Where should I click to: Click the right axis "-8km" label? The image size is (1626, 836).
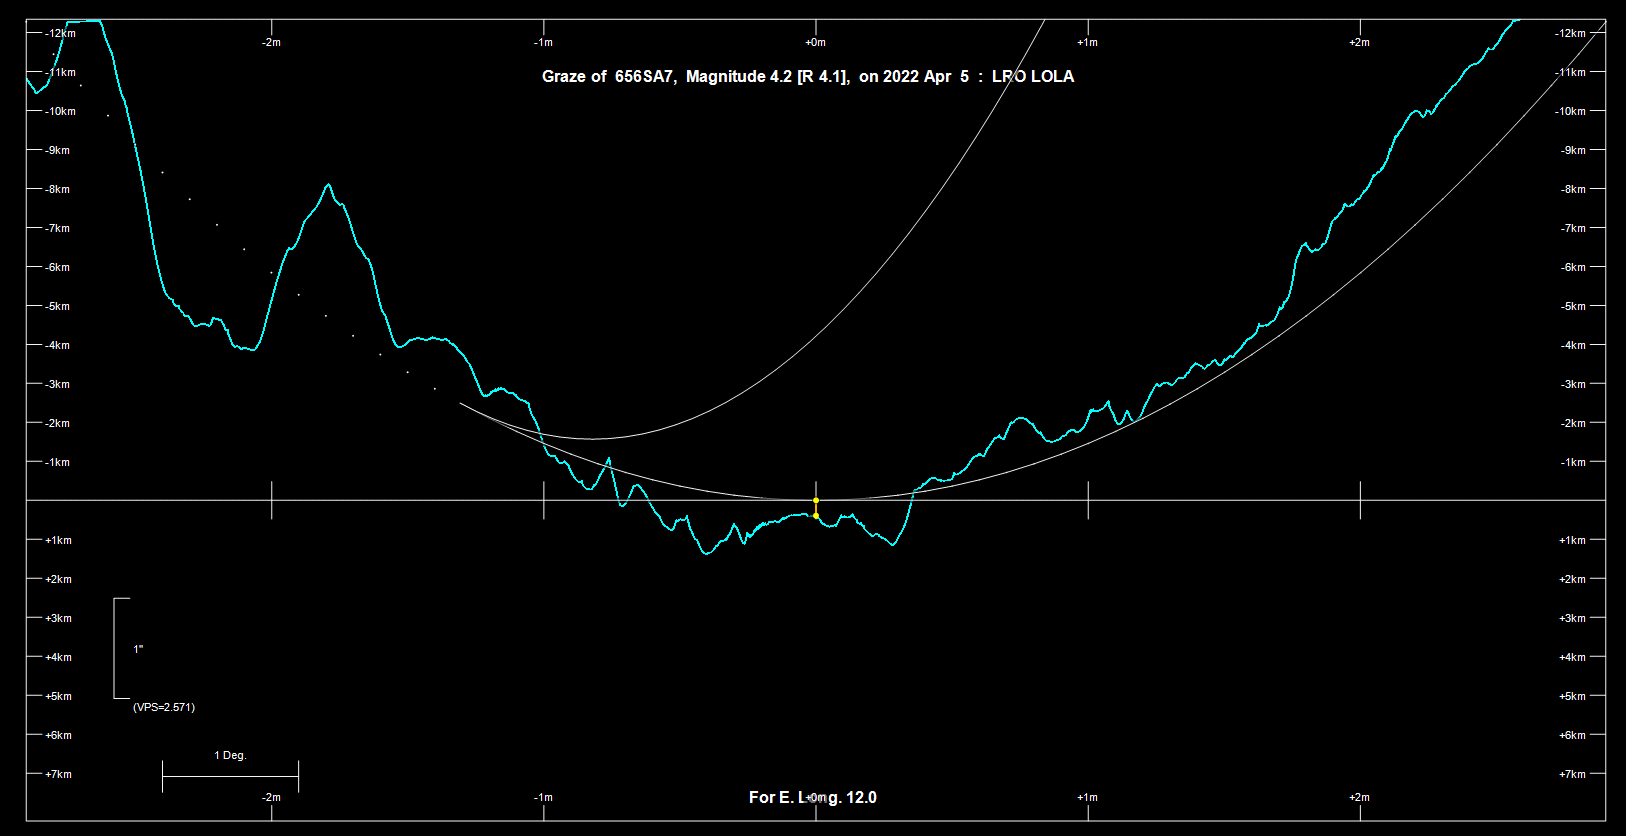[x=1573, y=189]
